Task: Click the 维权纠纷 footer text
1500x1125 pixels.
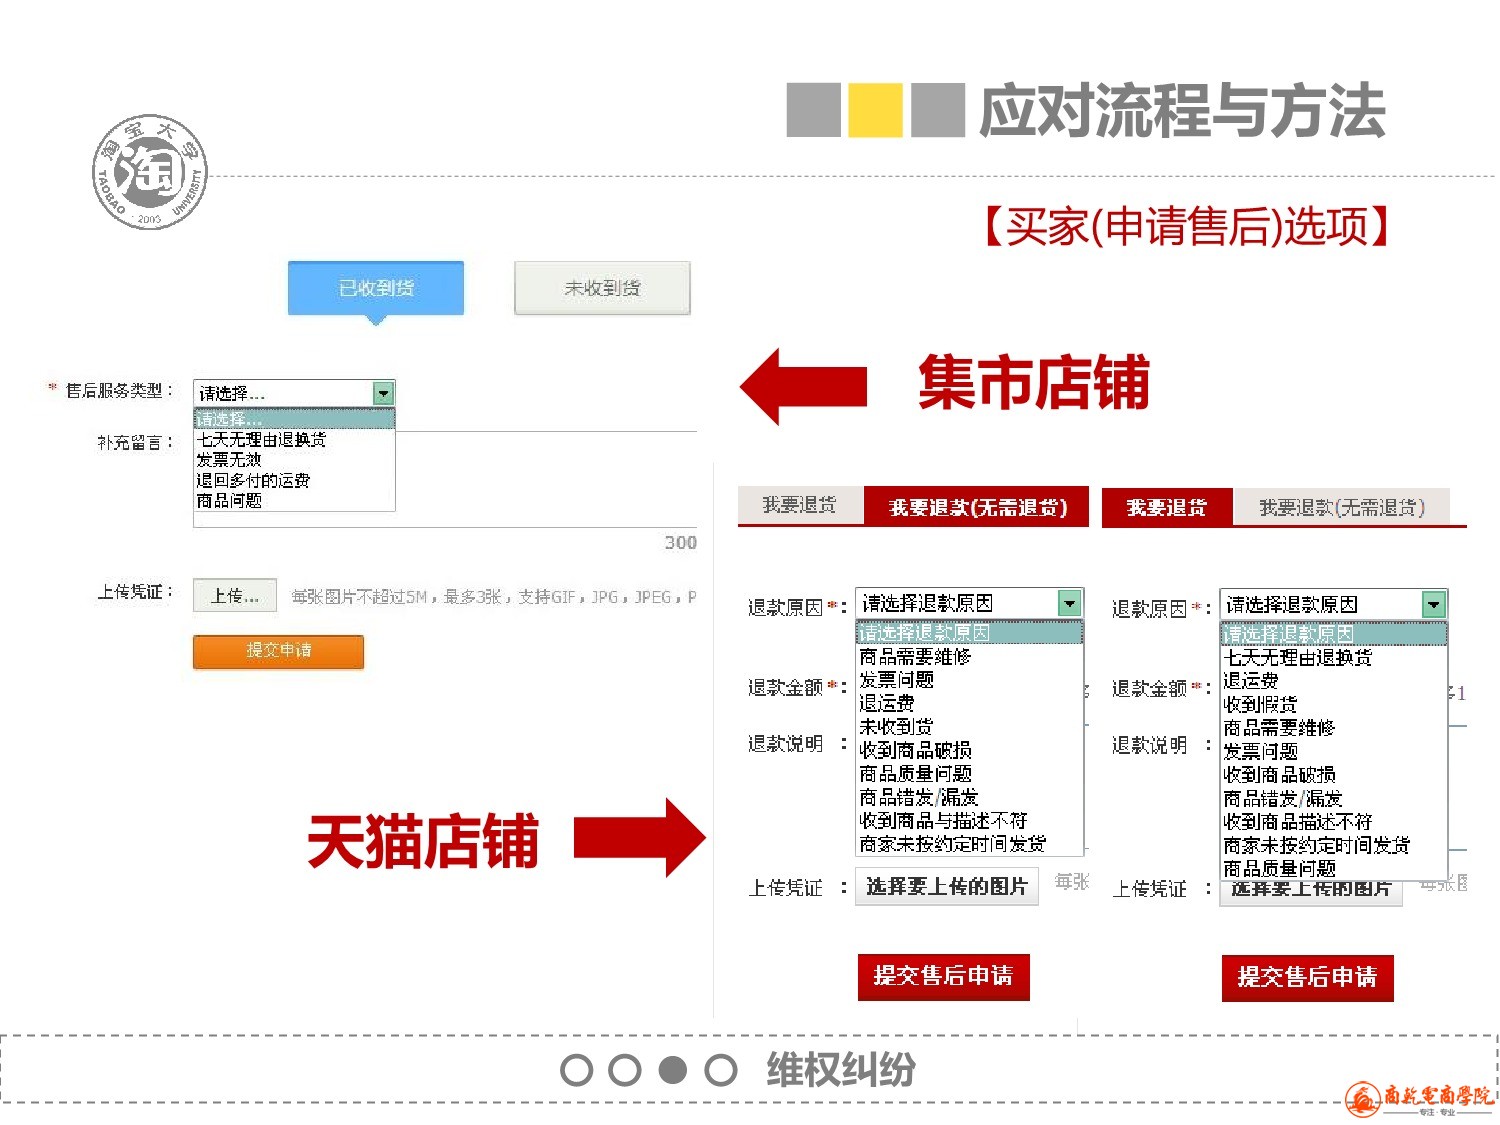Action: click(841, 1070)
